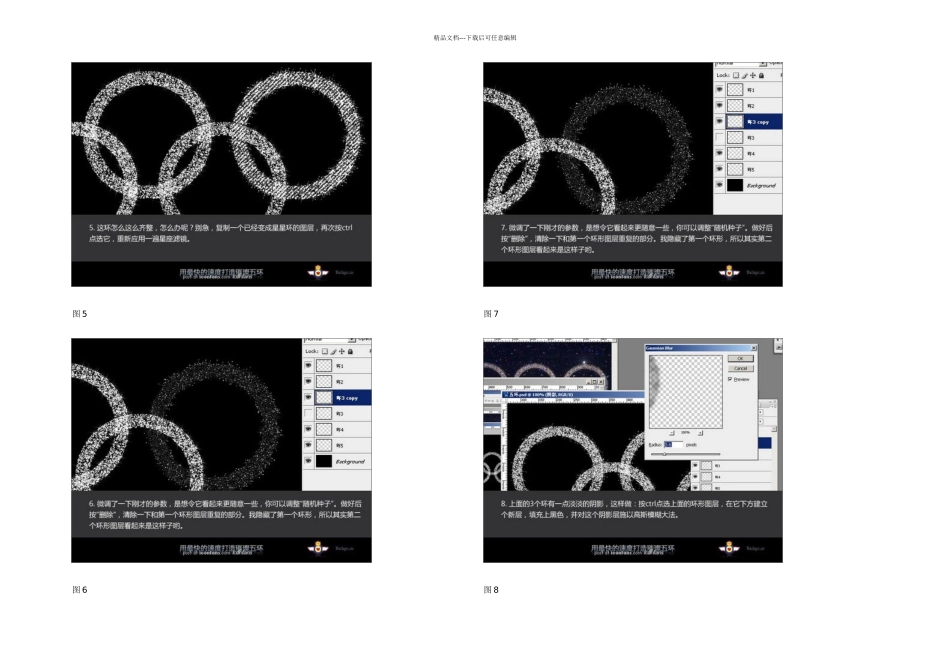Viewport: 950px width, 672px height.
Task: Show hidden layer 环3 in Figure 7
Action: [720, 138]
